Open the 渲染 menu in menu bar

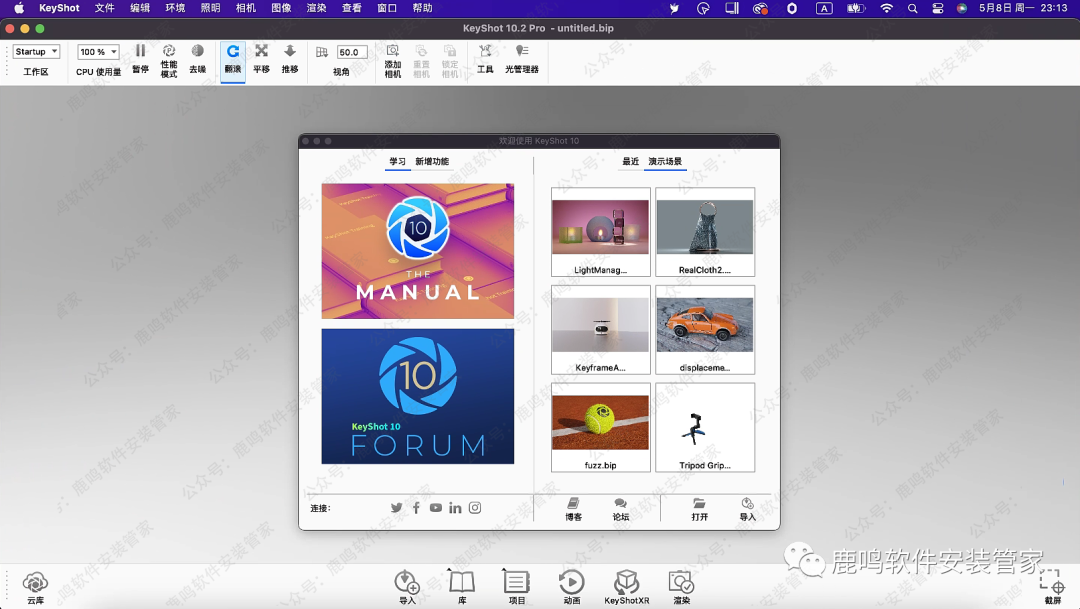click(x=316, y=8)
